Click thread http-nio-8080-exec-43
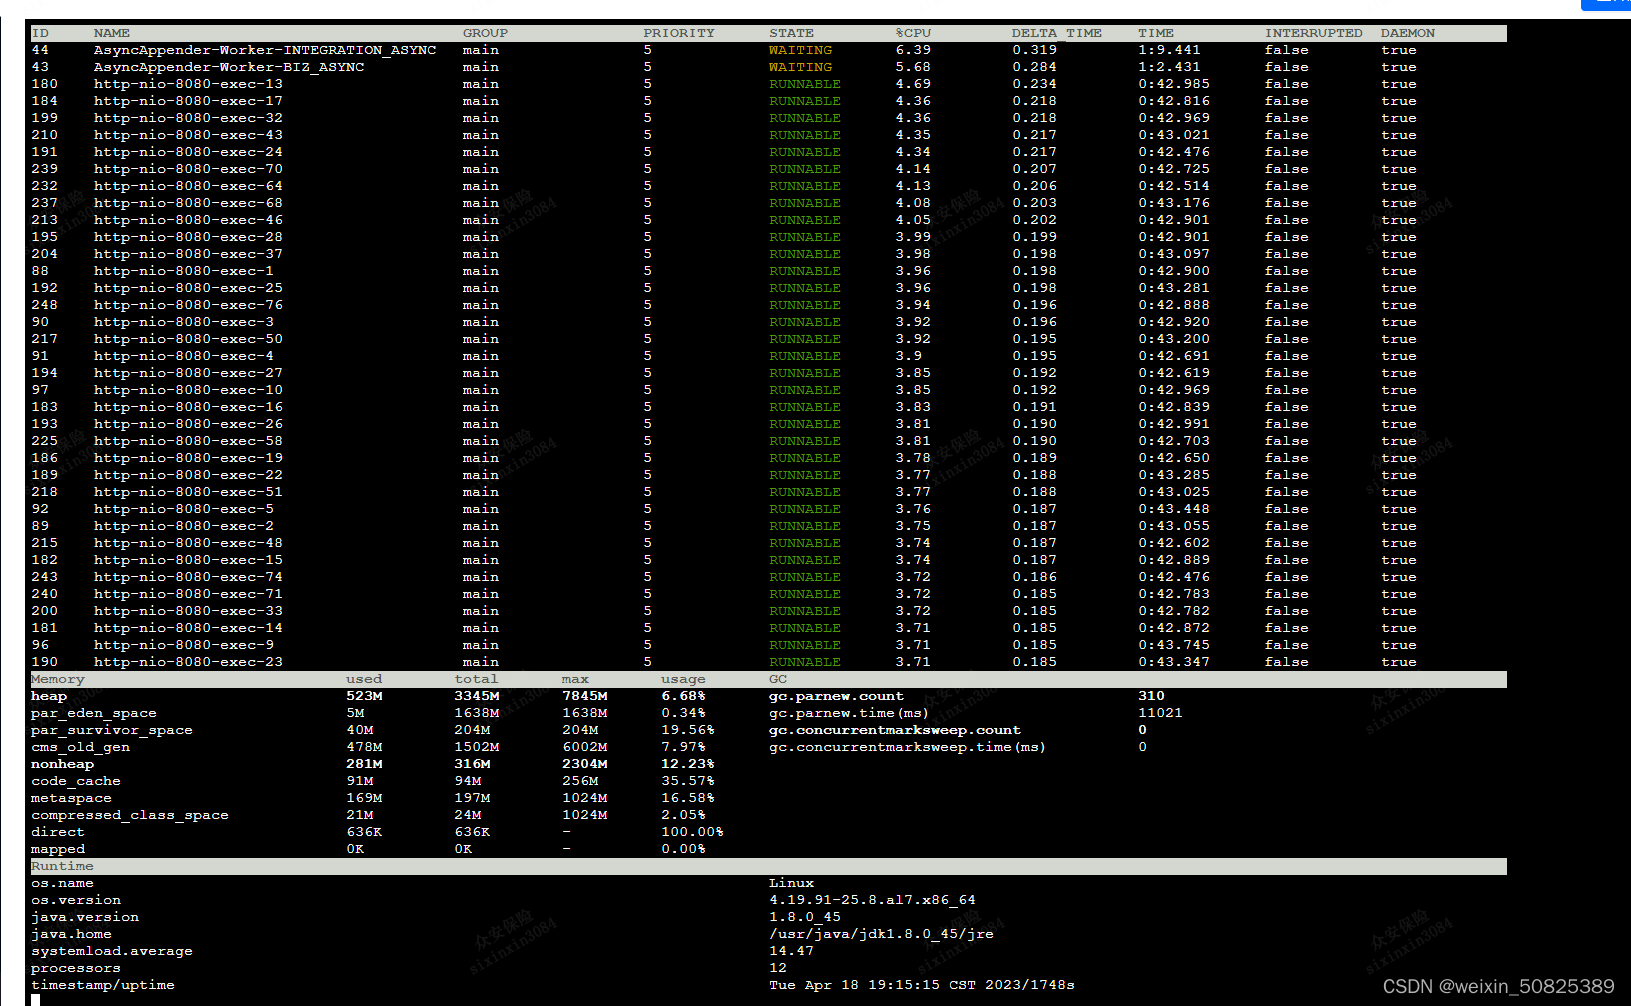The width and height of the screenshot is (1631, 1006). tap(188, 135)
